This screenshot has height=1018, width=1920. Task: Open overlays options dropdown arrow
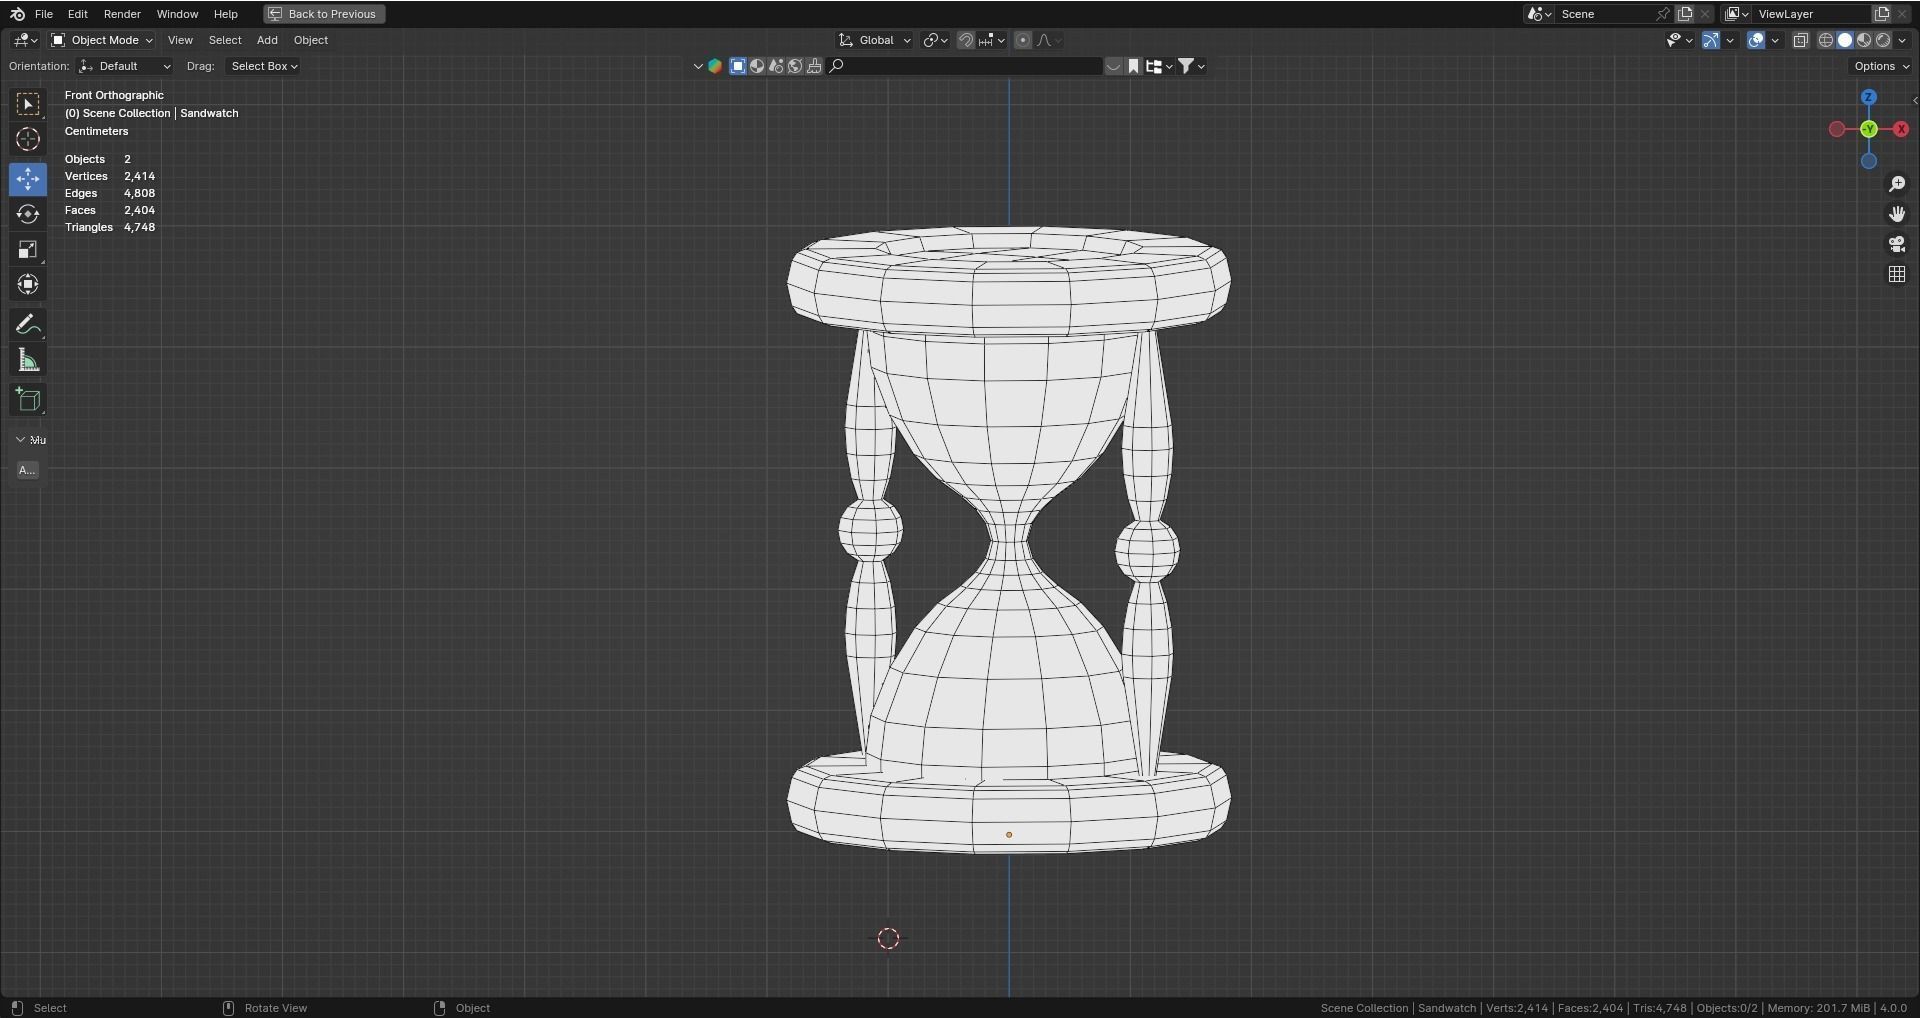pyautogui.click(x=1775, y=40)
